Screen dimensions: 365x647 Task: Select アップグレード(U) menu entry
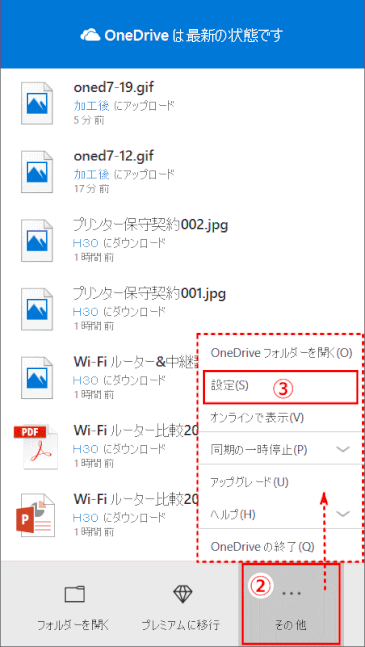pos(249,482)
